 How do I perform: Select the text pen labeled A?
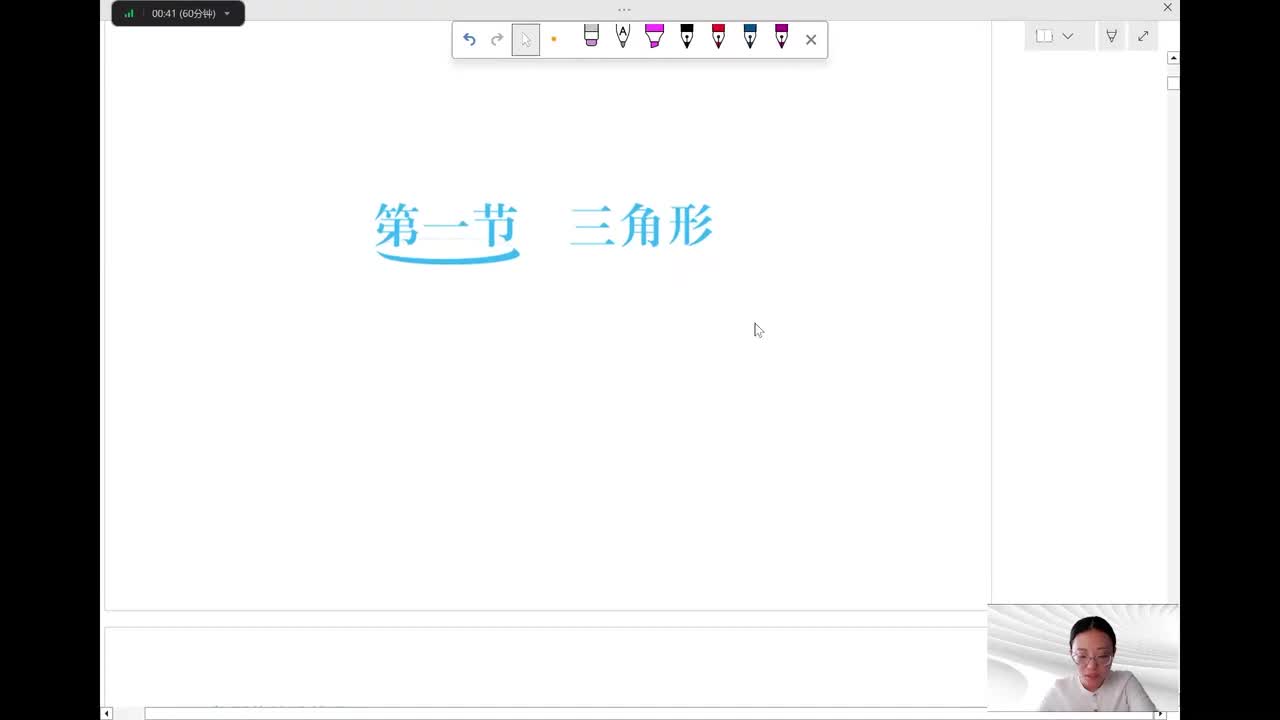click(623, 37)
